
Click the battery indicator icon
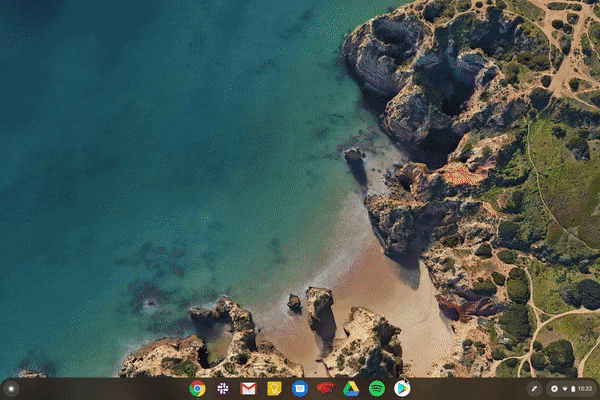point(573,388)
